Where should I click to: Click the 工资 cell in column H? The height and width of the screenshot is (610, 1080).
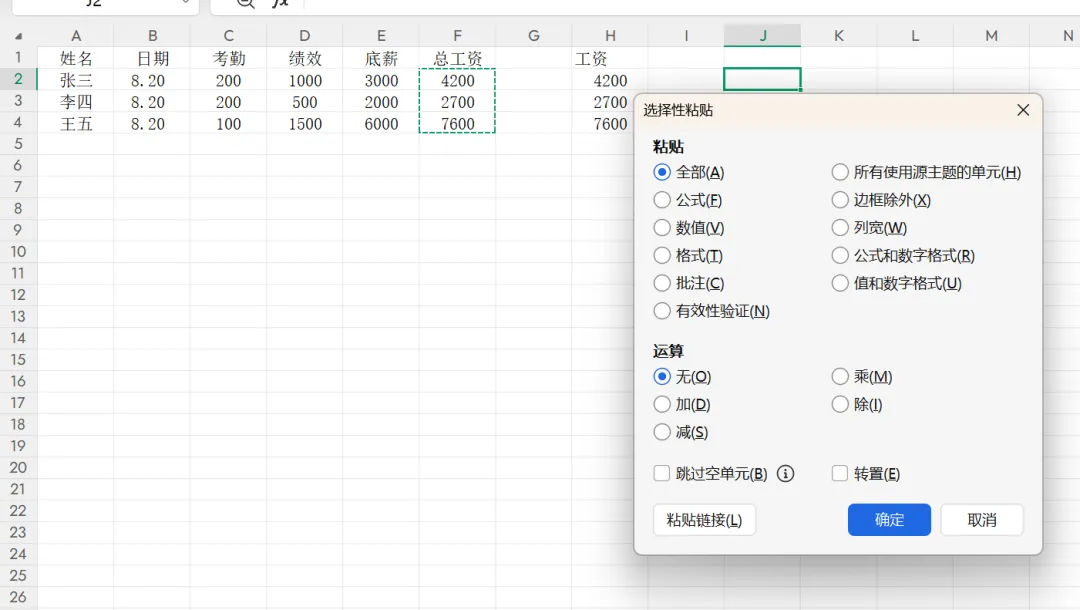[x=610, y=59]
